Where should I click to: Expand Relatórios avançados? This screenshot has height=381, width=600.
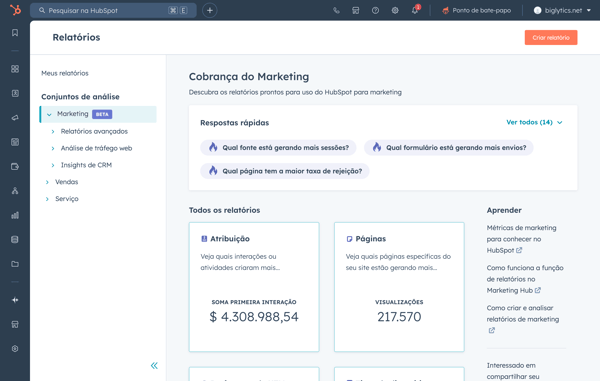click(53, 132)
